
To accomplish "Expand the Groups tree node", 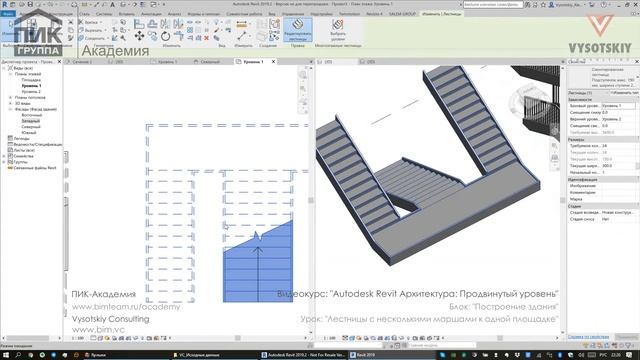I will click(x=4, y=162).
